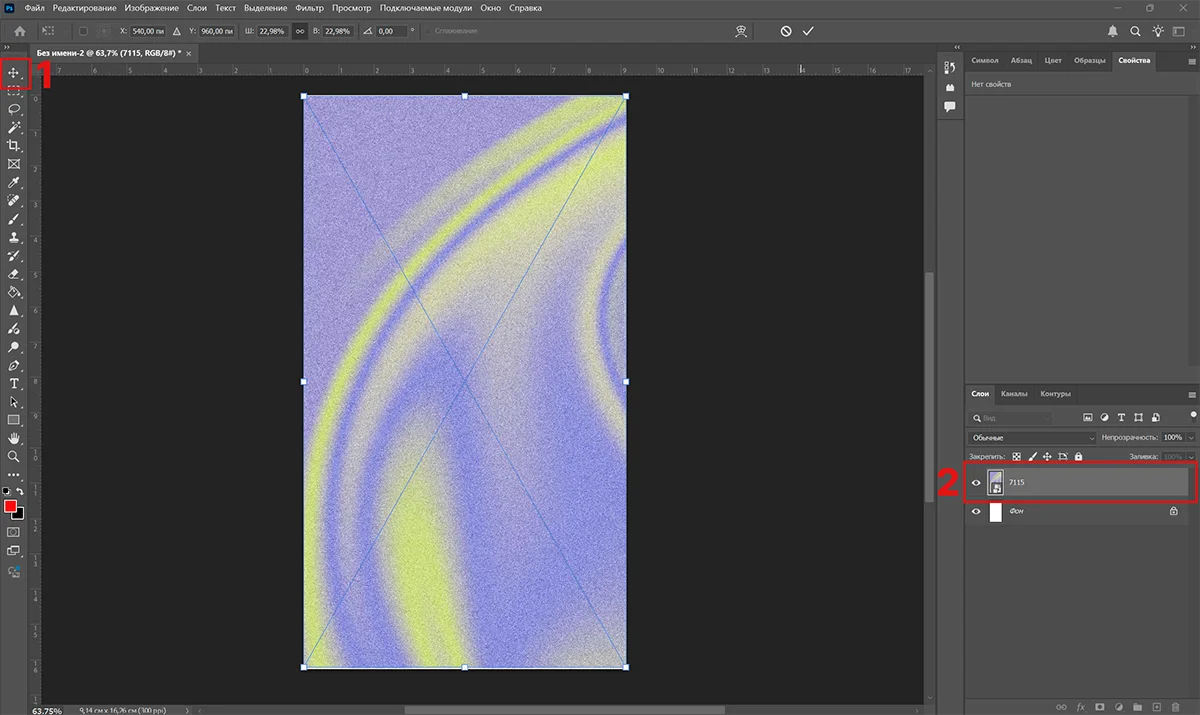Expand the tools panel double arrow
The height and width of the screenshot is (715, 1200).
[x=8, y=47]
